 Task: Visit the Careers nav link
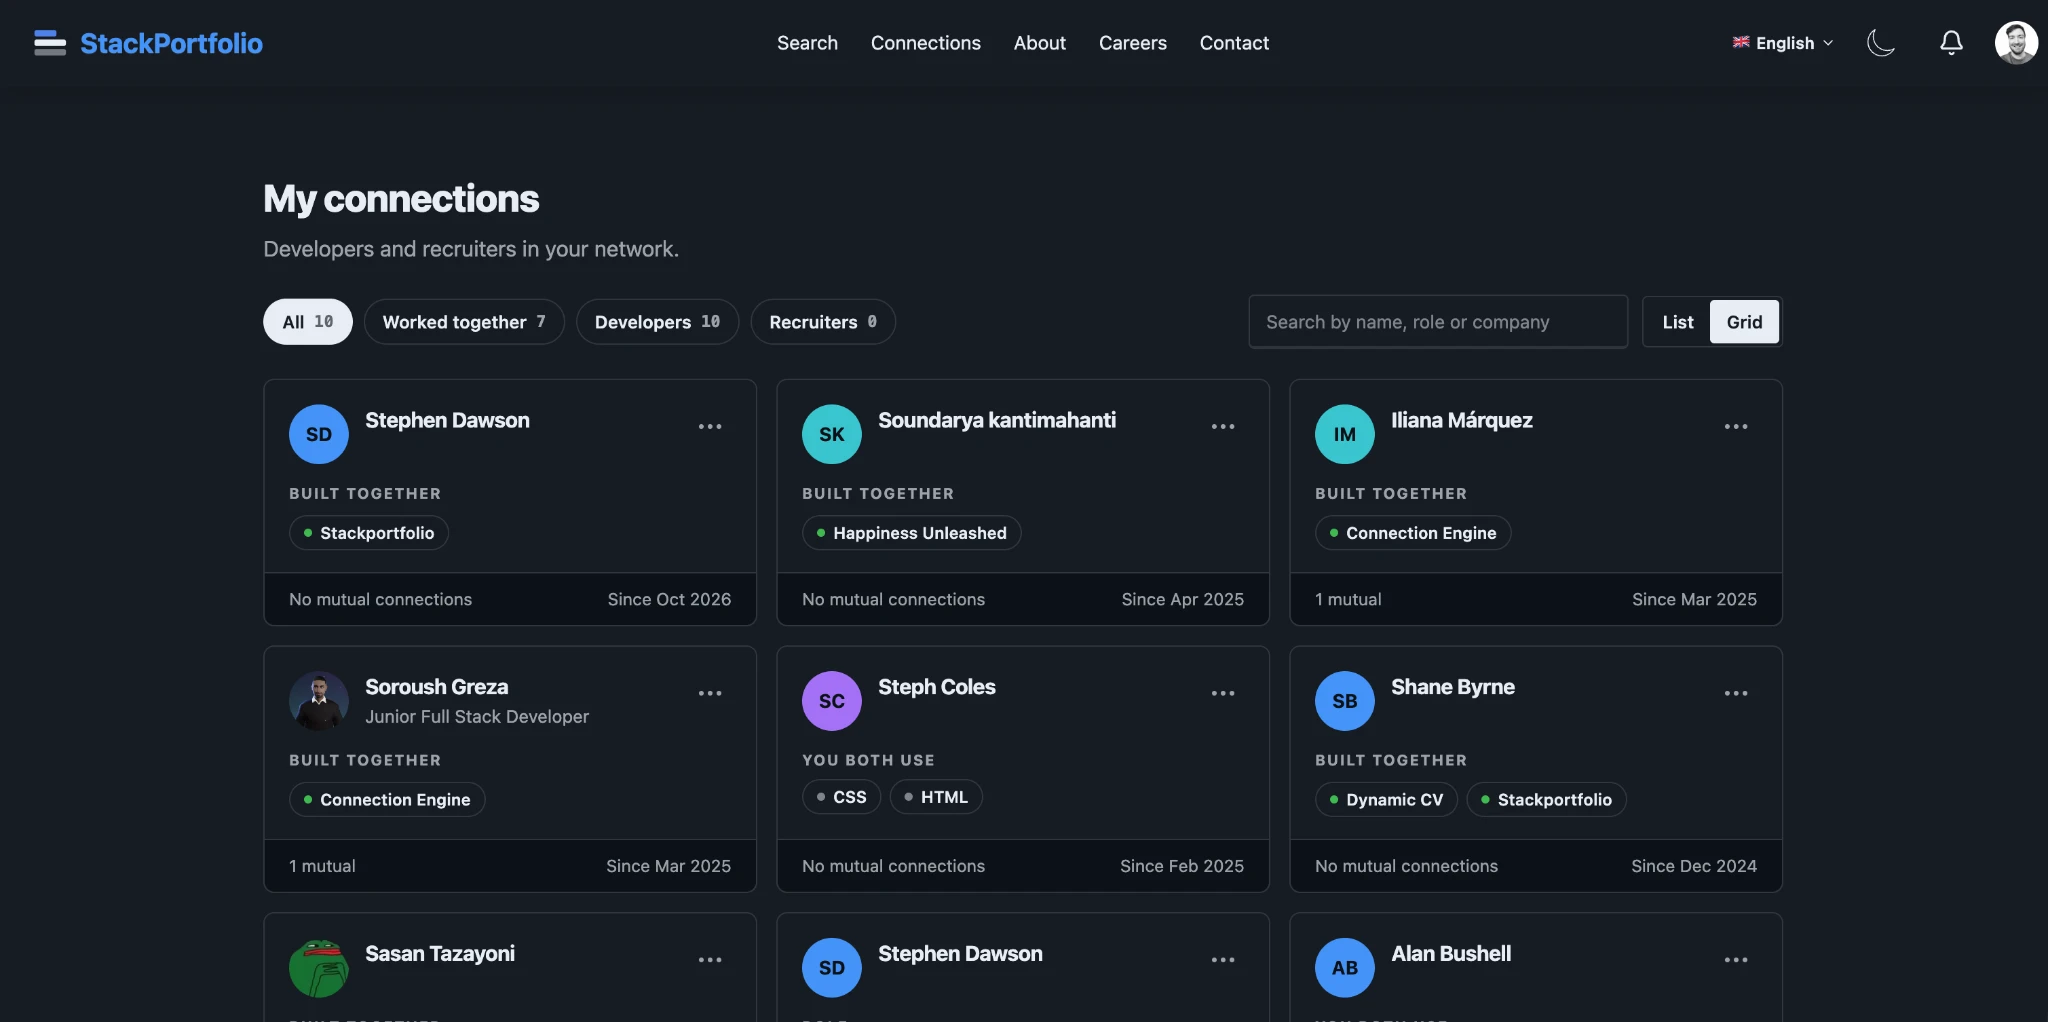[1133, 43]
